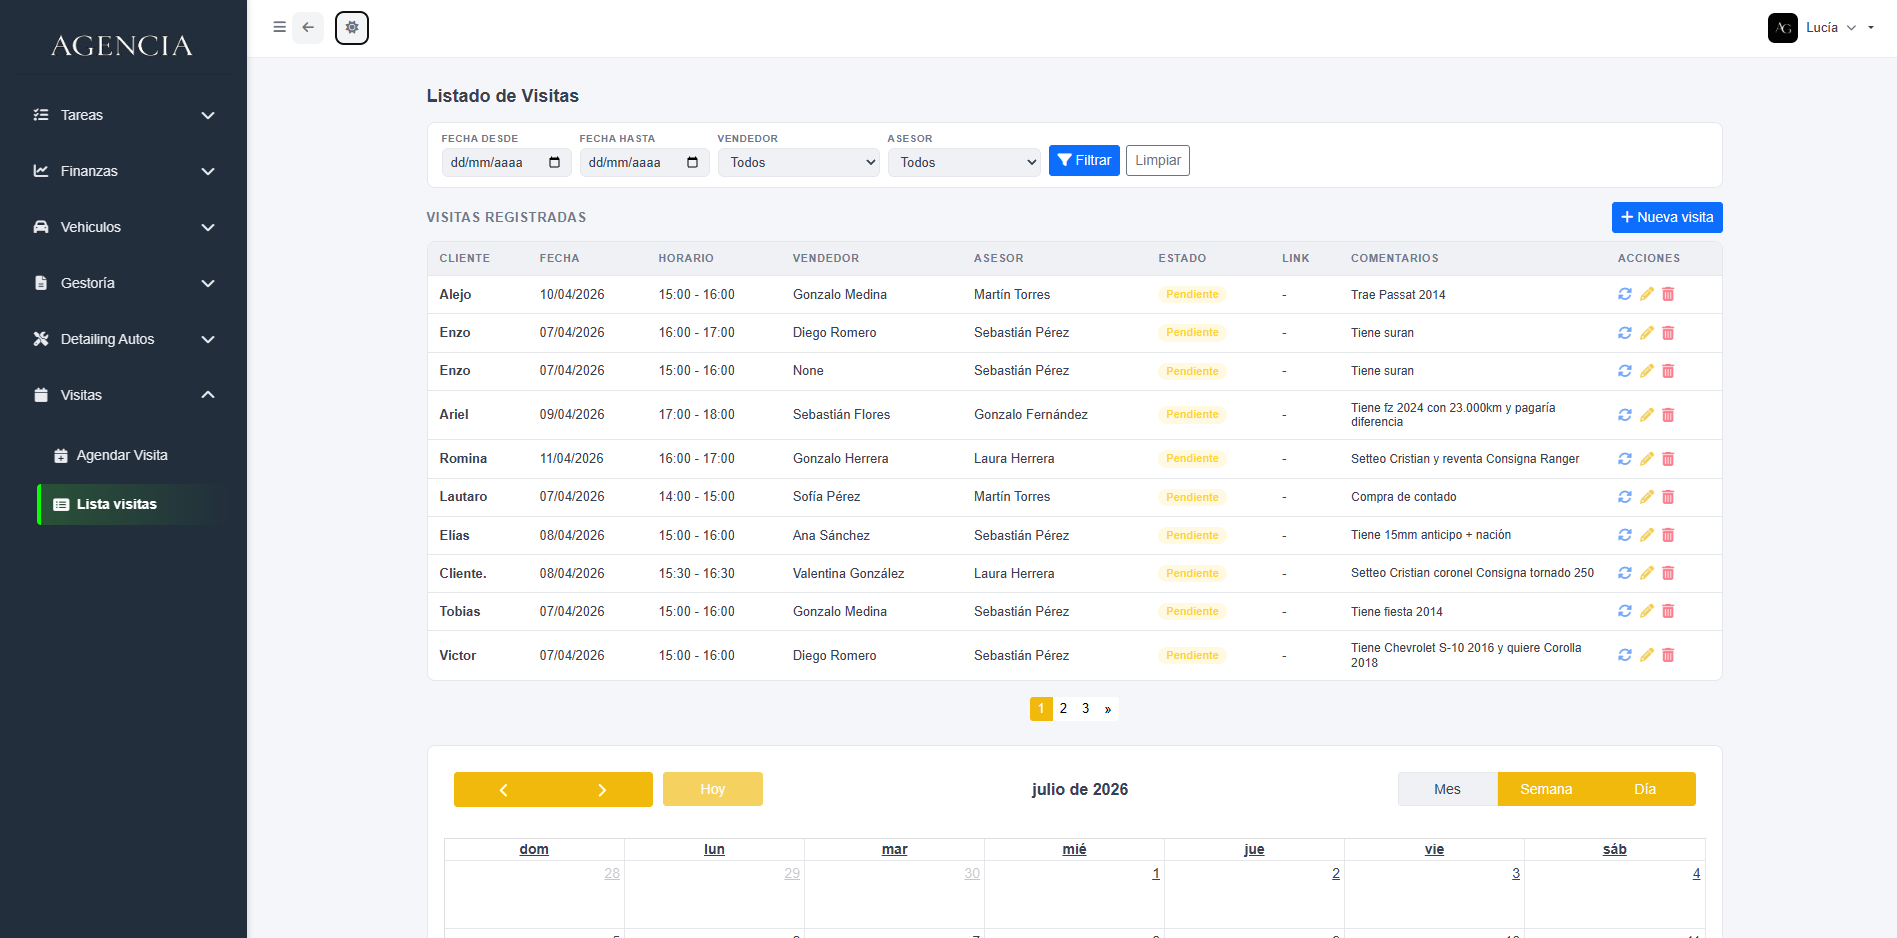Select Lista visitas in sidebar
1897x938 pixels.
coord(133,504)
